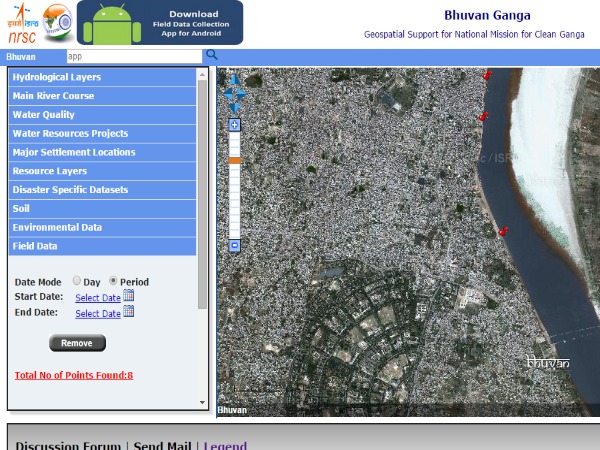Open the End Date calendar icon
The width and height of the screenshot is (600, 450).
[x=129, y=311]
